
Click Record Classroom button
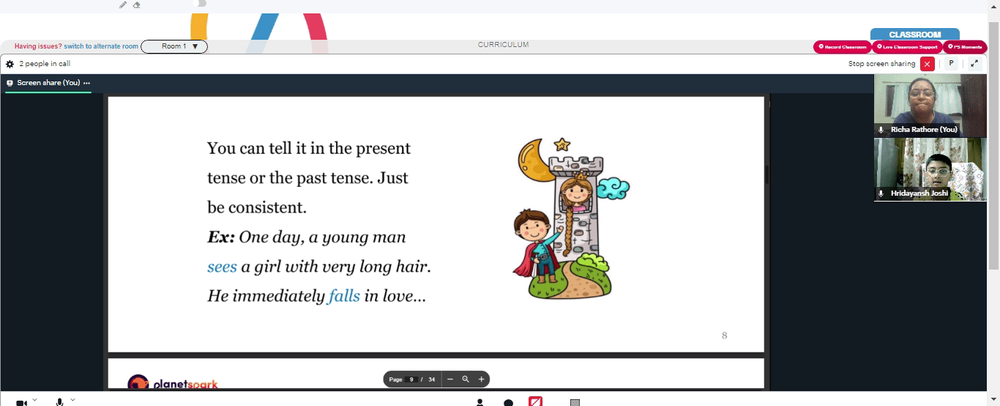842,47
